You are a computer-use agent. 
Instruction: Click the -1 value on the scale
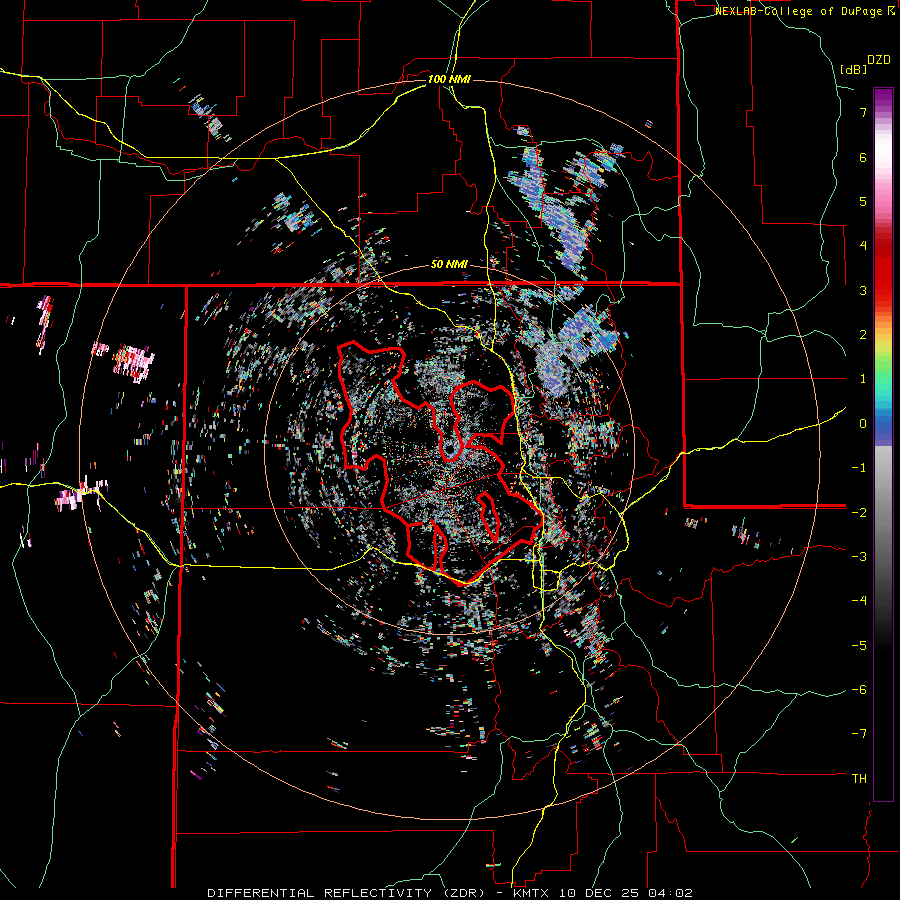(859, 468)
